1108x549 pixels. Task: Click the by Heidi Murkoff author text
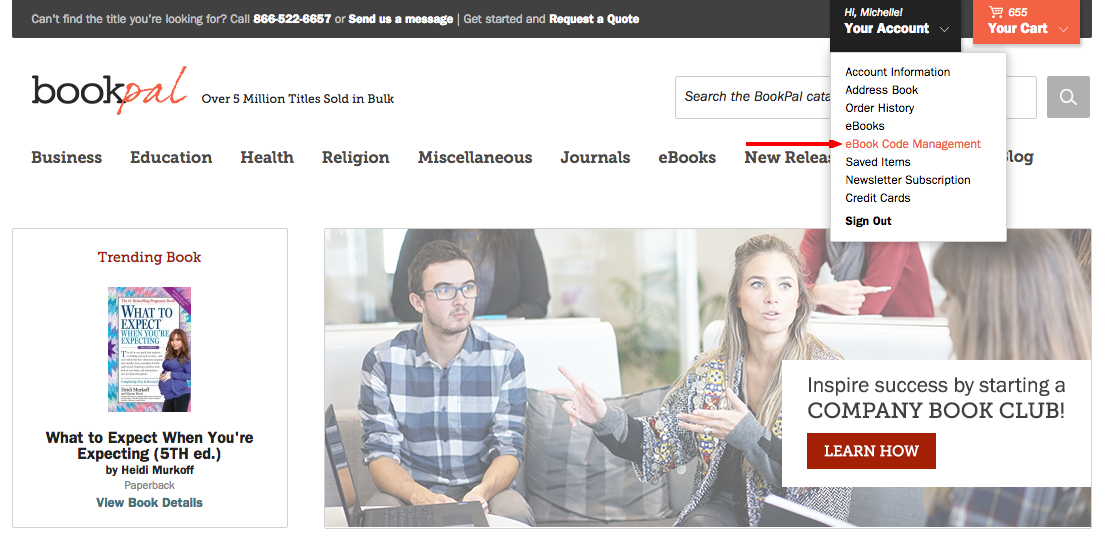[x=149, y=470]
